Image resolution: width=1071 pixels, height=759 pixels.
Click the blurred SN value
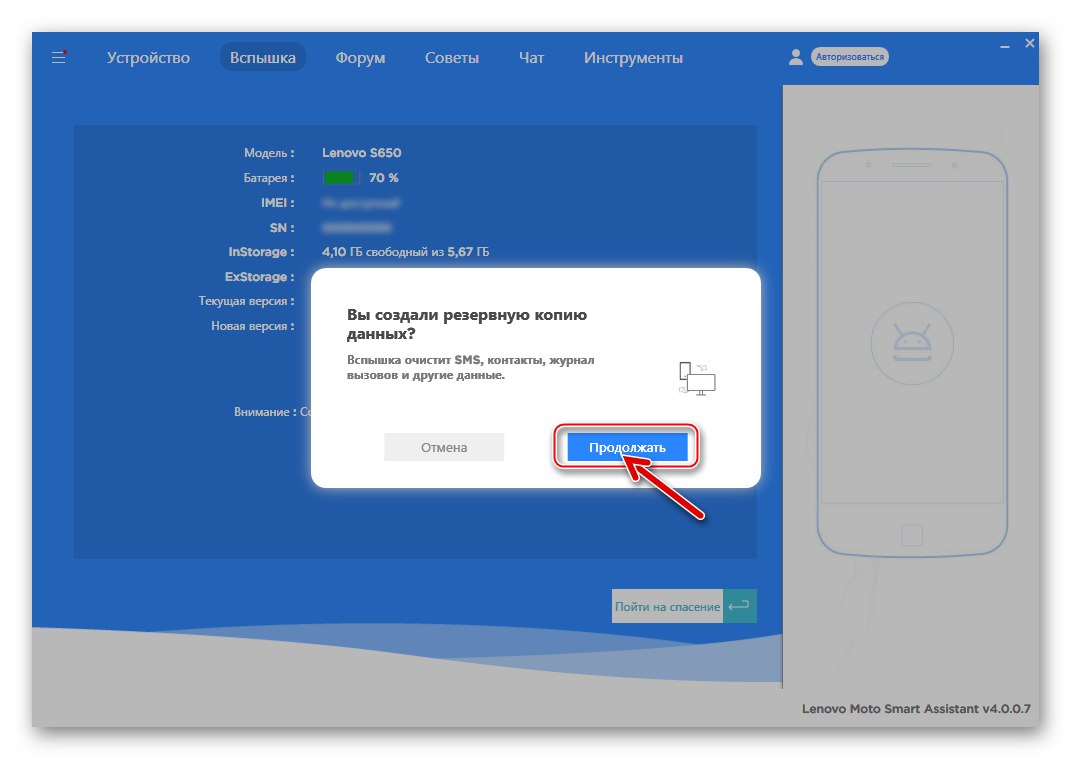point(357,227)
